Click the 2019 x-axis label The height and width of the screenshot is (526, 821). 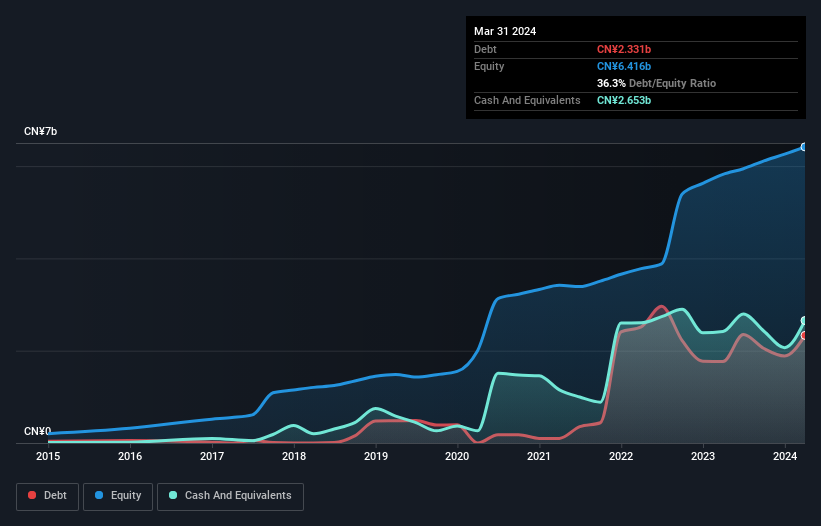point(376,456)
